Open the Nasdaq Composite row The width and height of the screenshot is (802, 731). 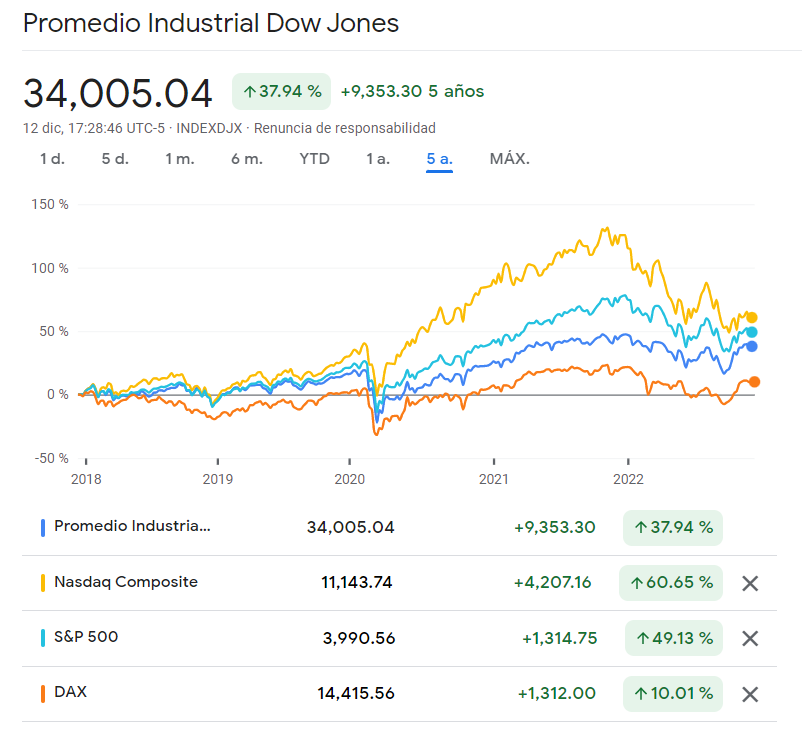[399, 583]
